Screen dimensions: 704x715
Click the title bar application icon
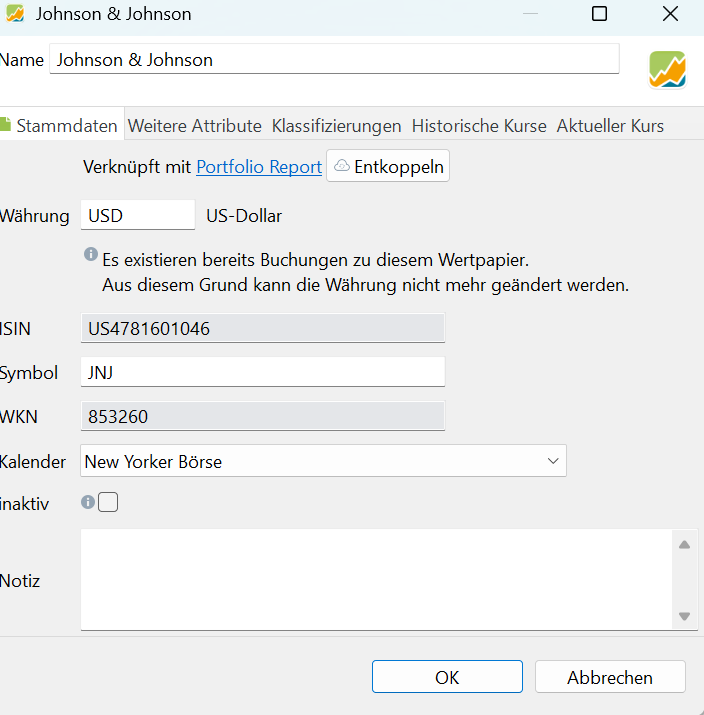[15, 14]
